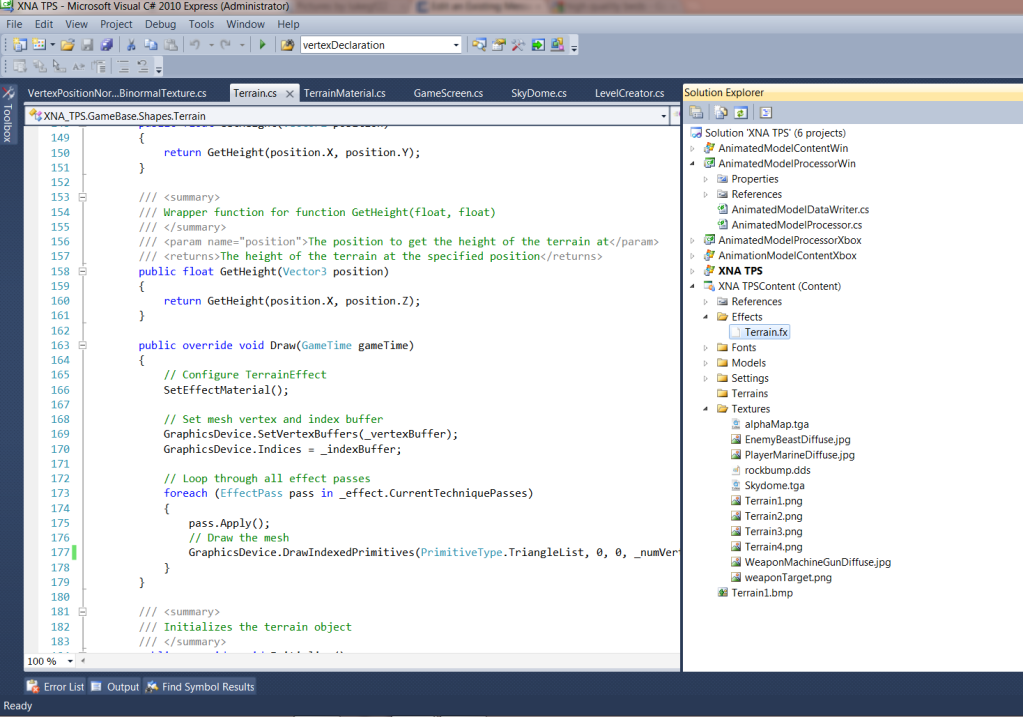
Task: Collapse the summary comment outline at line 153
Action: coord(83,197)
